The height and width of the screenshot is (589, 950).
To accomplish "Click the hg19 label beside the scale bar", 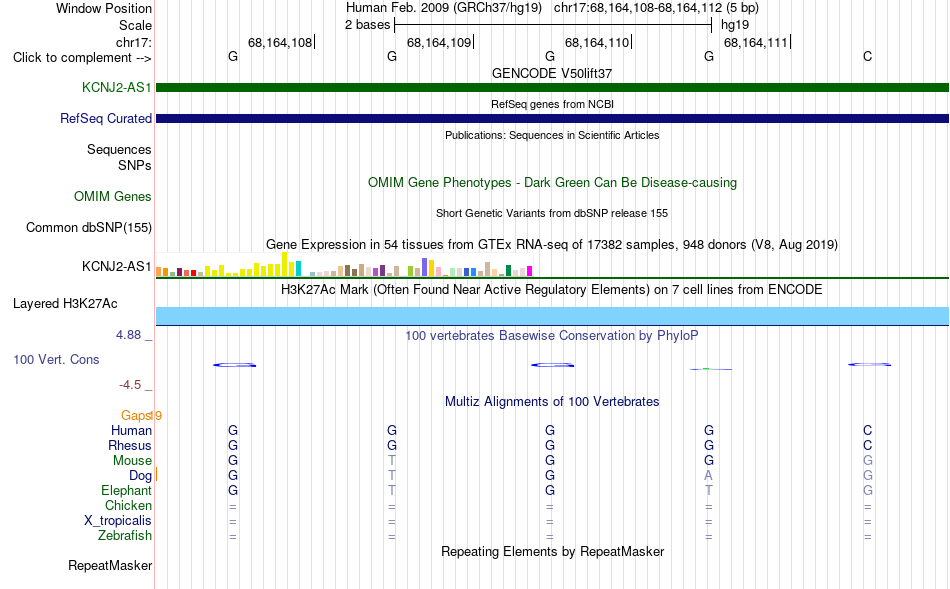I will (x=735, y=25).
